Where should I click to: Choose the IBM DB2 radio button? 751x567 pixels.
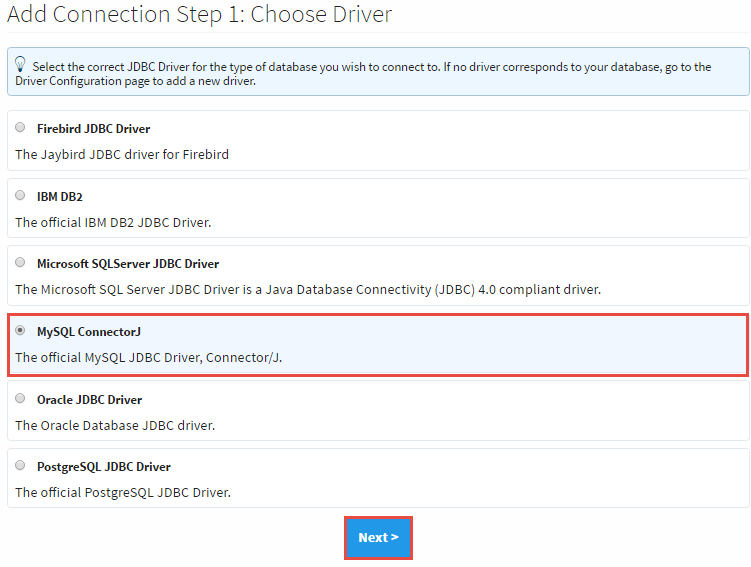tap(21, 195)
